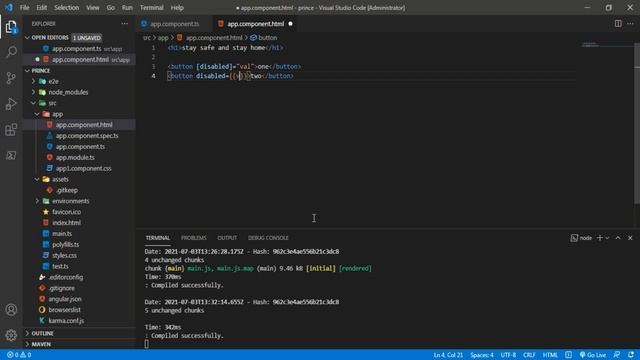Open the Manage gear icon
Image resolution: width=640 pixels, height=360 pixels.
click(x=11, y=335)
